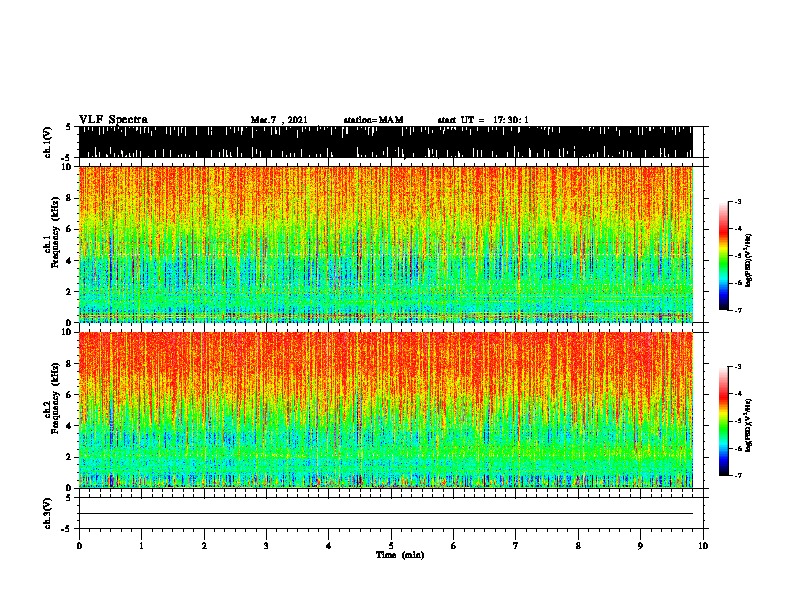Select the "Time (min)" axis title

coord(400,555)
